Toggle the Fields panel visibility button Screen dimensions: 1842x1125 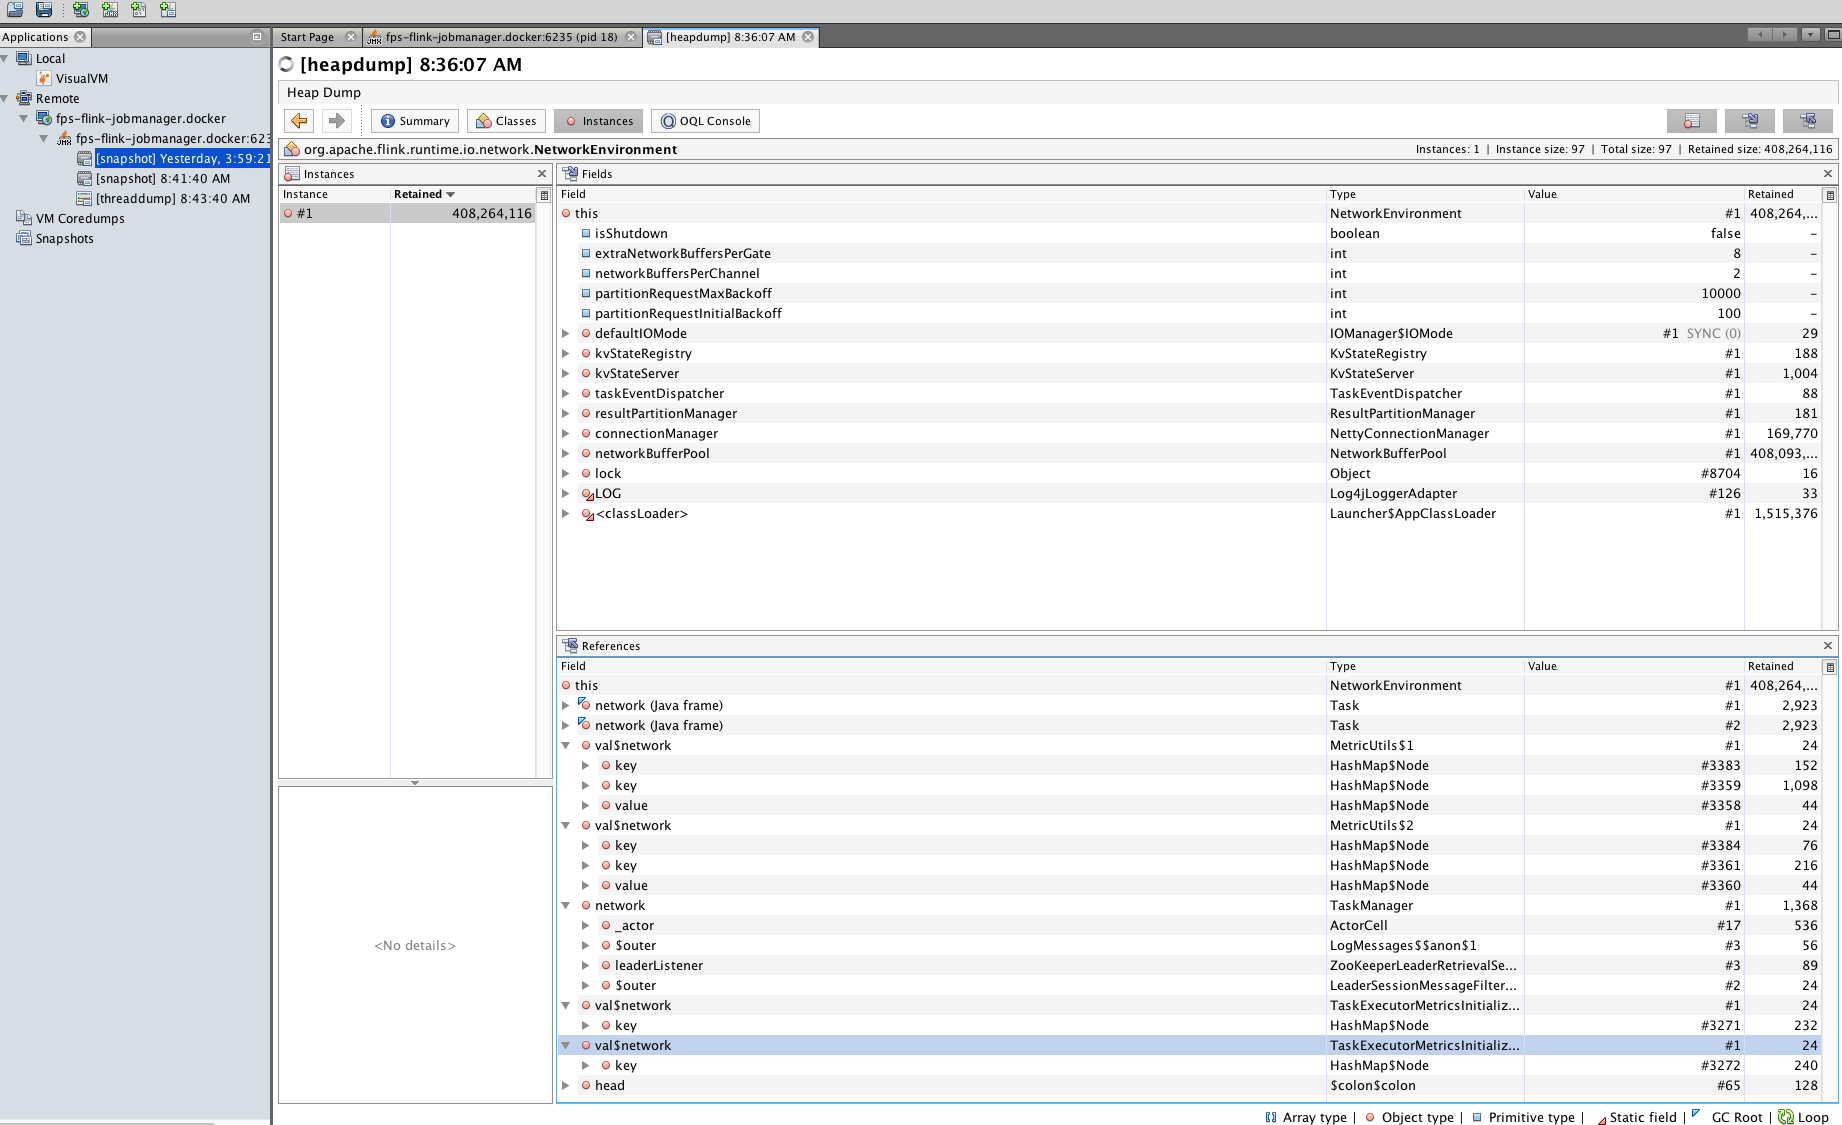1749,121
